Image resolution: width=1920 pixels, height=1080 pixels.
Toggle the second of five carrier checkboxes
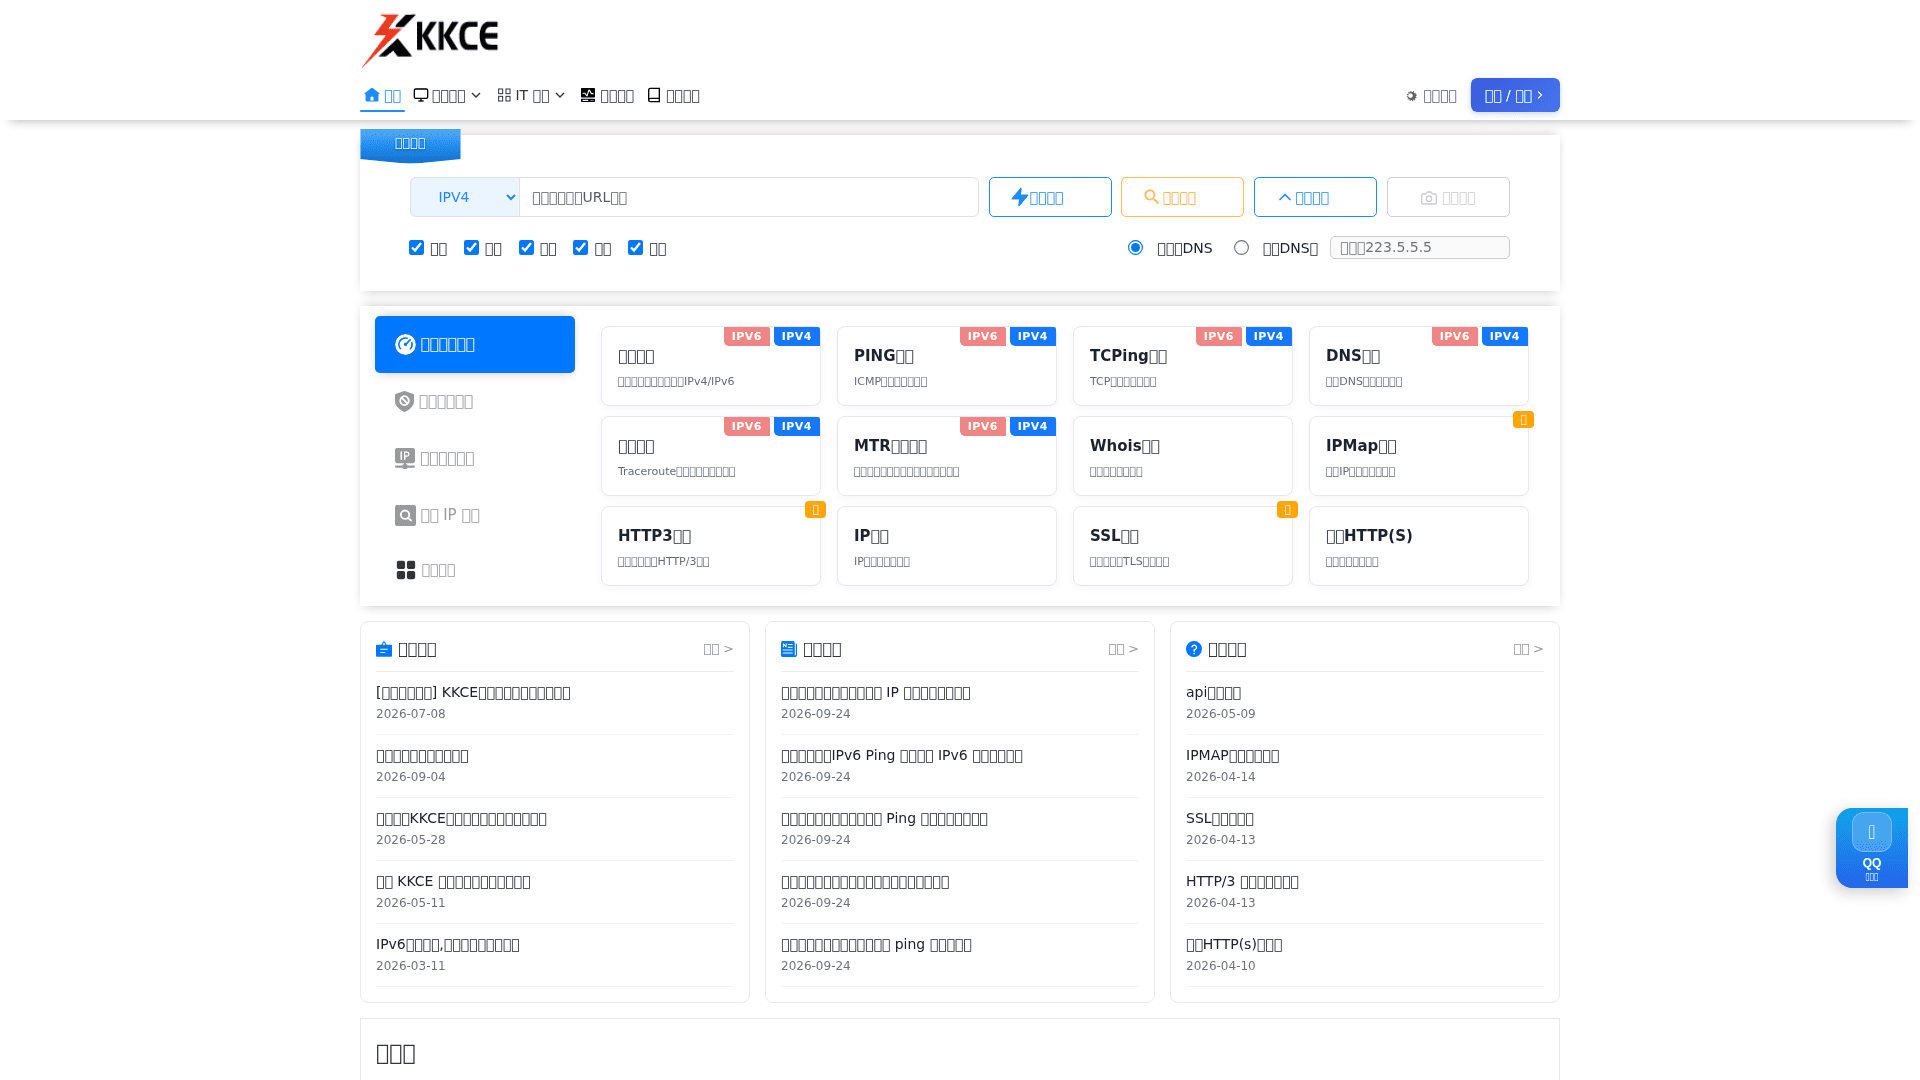click(471, 247)
